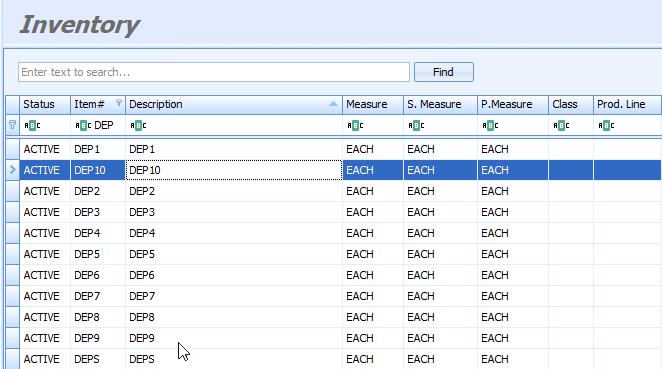662x369 pixels.
Task: Click the Find button
Action: pyautogui.click(x=444, y=72)
